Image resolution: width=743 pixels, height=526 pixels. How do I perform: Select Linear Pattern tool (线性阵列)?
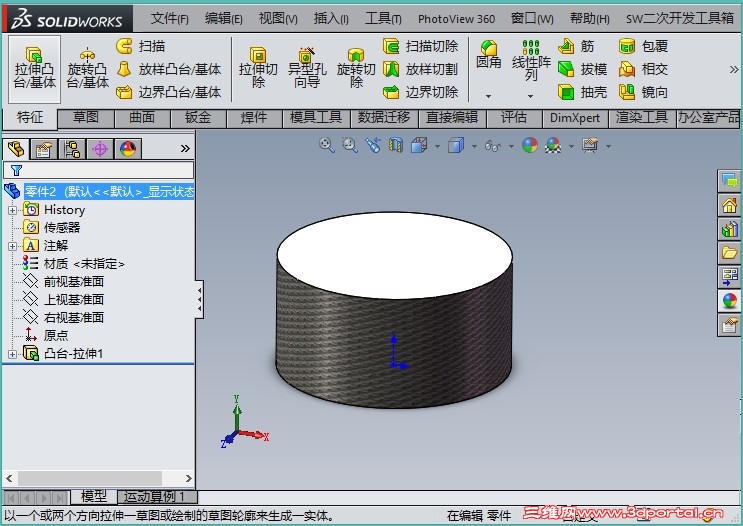pos(531,61)
